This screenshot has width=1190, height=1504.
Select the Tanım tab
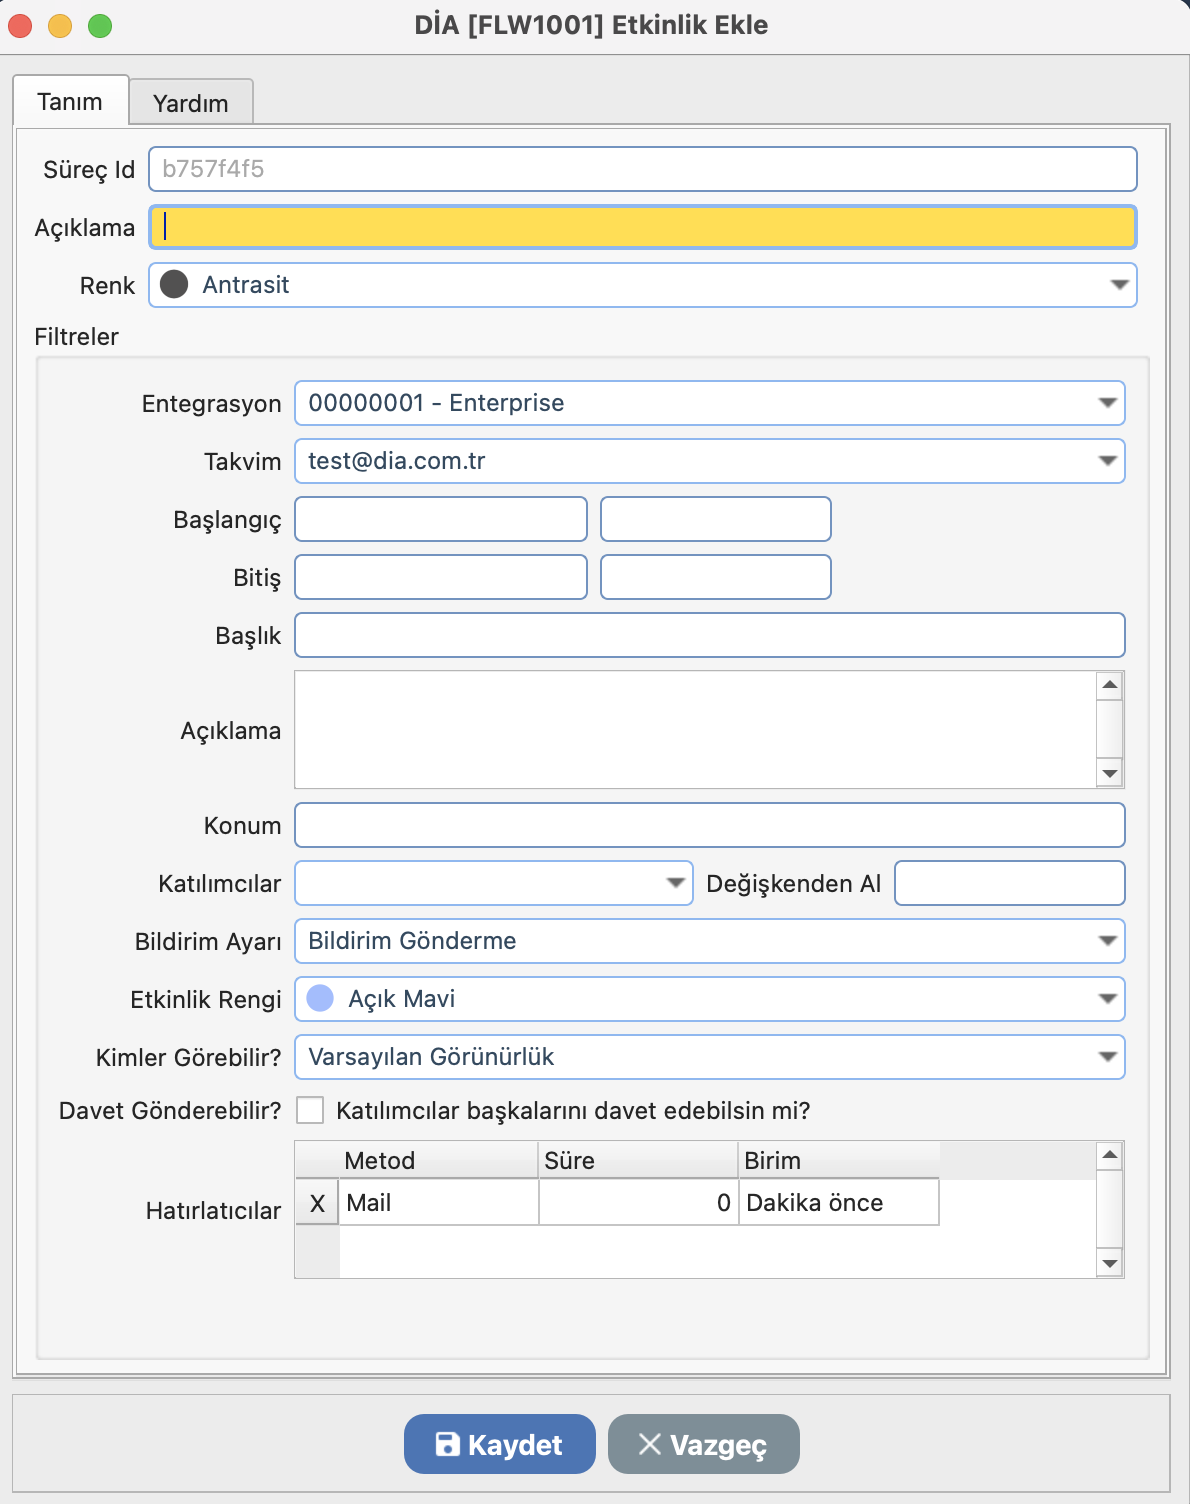[70, 102]
